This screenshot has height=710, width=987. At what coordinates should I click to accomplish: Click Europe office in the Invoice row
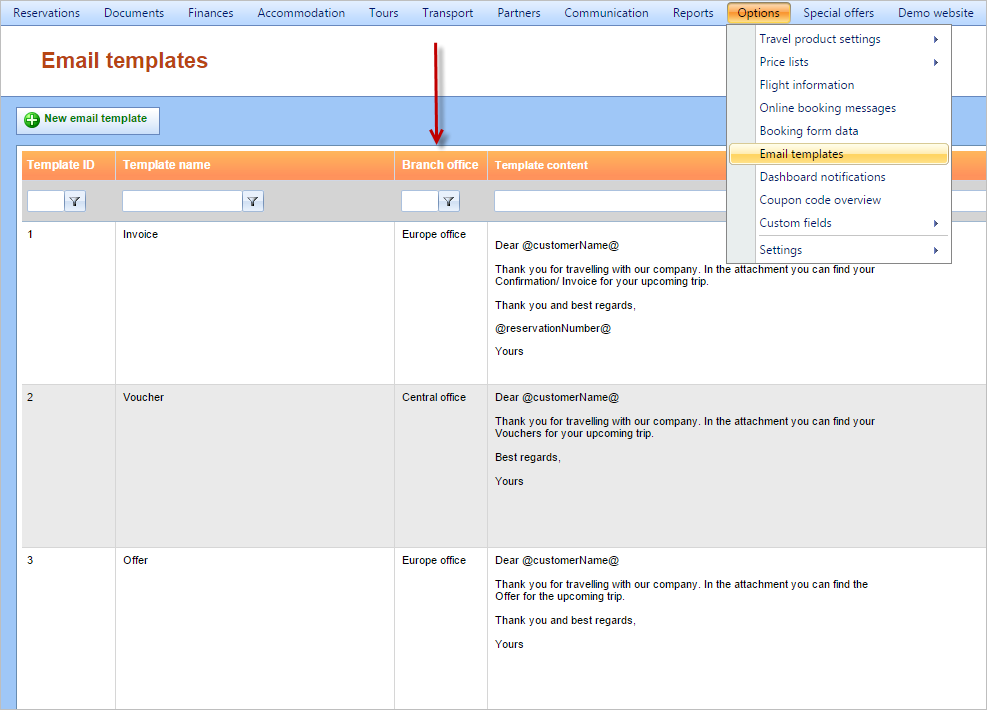point(434,234)
